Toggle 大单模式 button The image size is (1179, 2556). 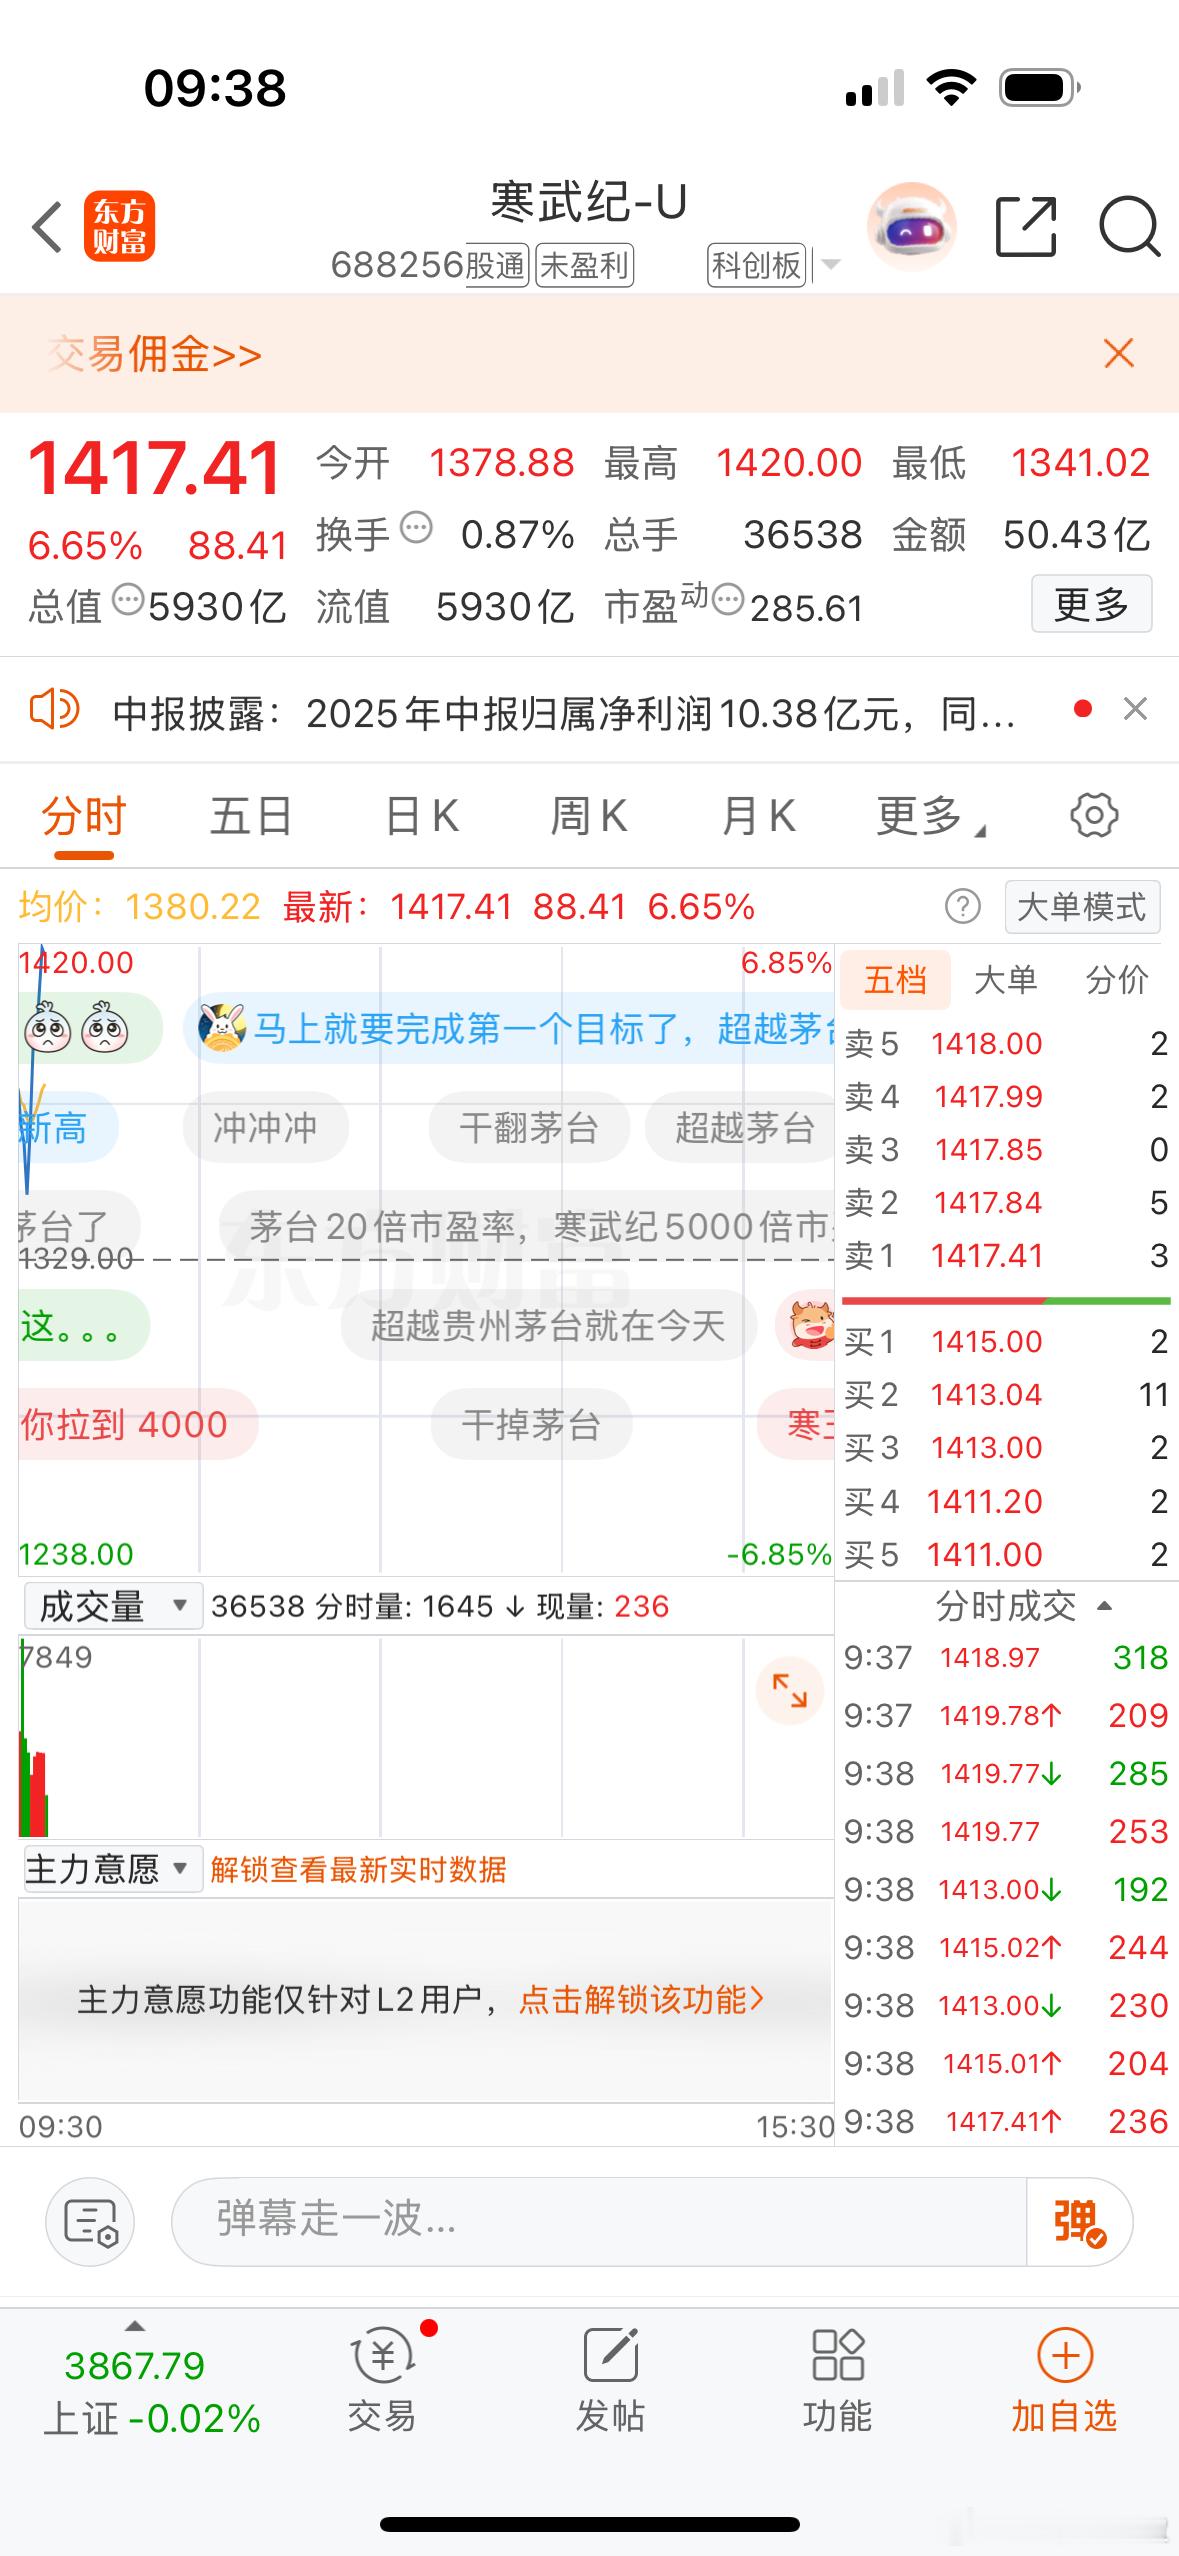coord(1082,907)
